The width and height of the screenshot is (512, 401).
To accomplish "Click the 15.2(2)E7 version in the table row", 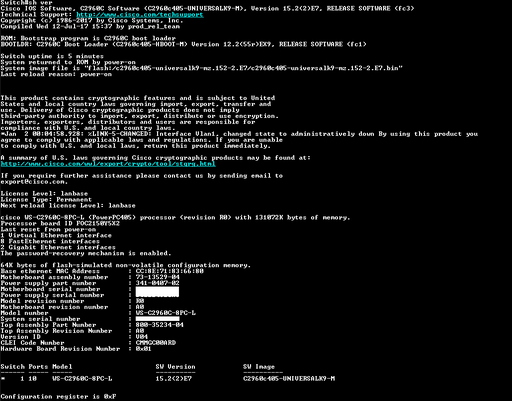I will coord(173,379).
